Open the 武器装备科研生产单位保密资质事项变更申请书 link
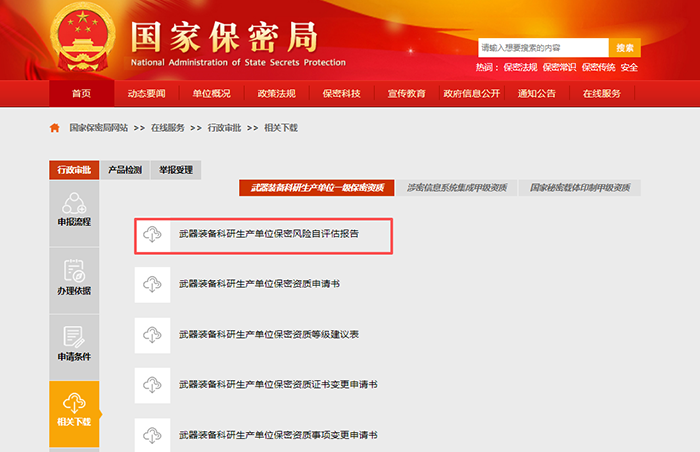This screenshot has height=452, width=700. coord(278,435)
